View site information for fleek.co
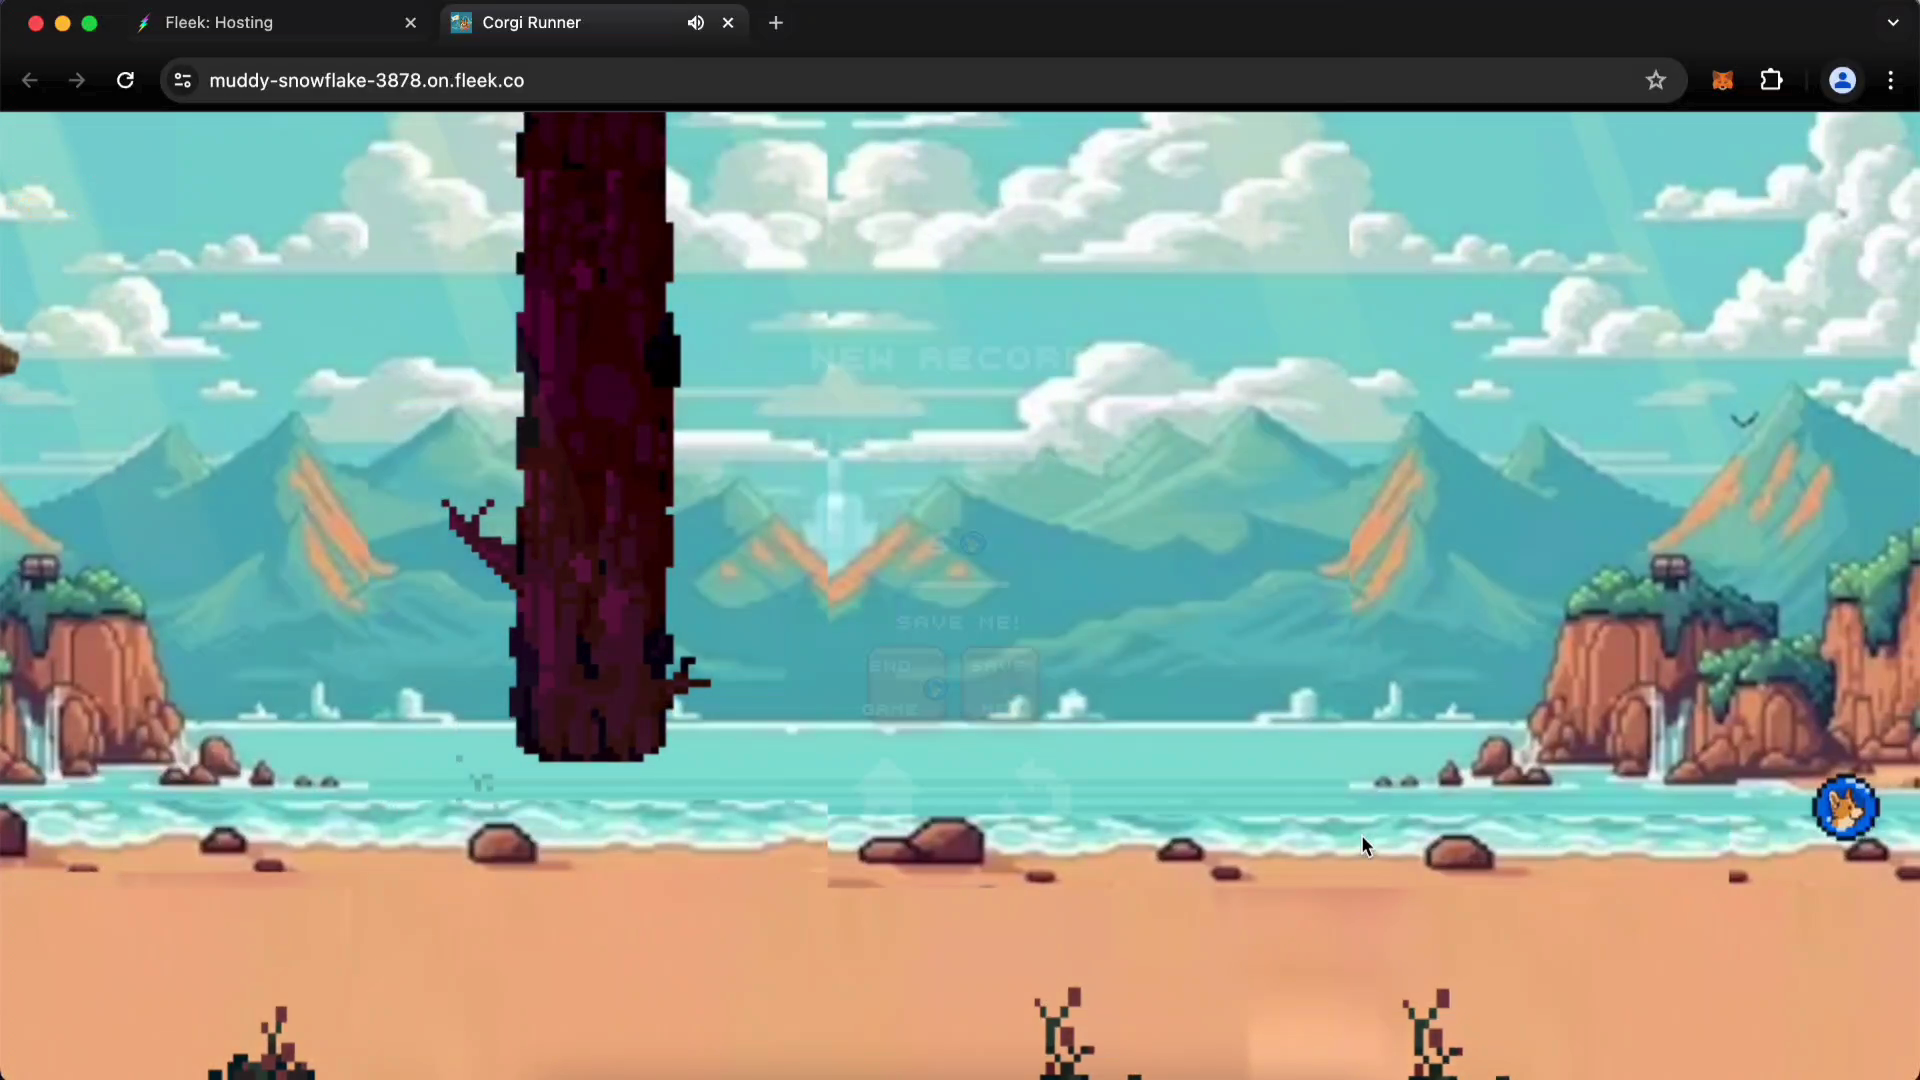Viewport: 1920px width, 1080px height. (182, 80)
